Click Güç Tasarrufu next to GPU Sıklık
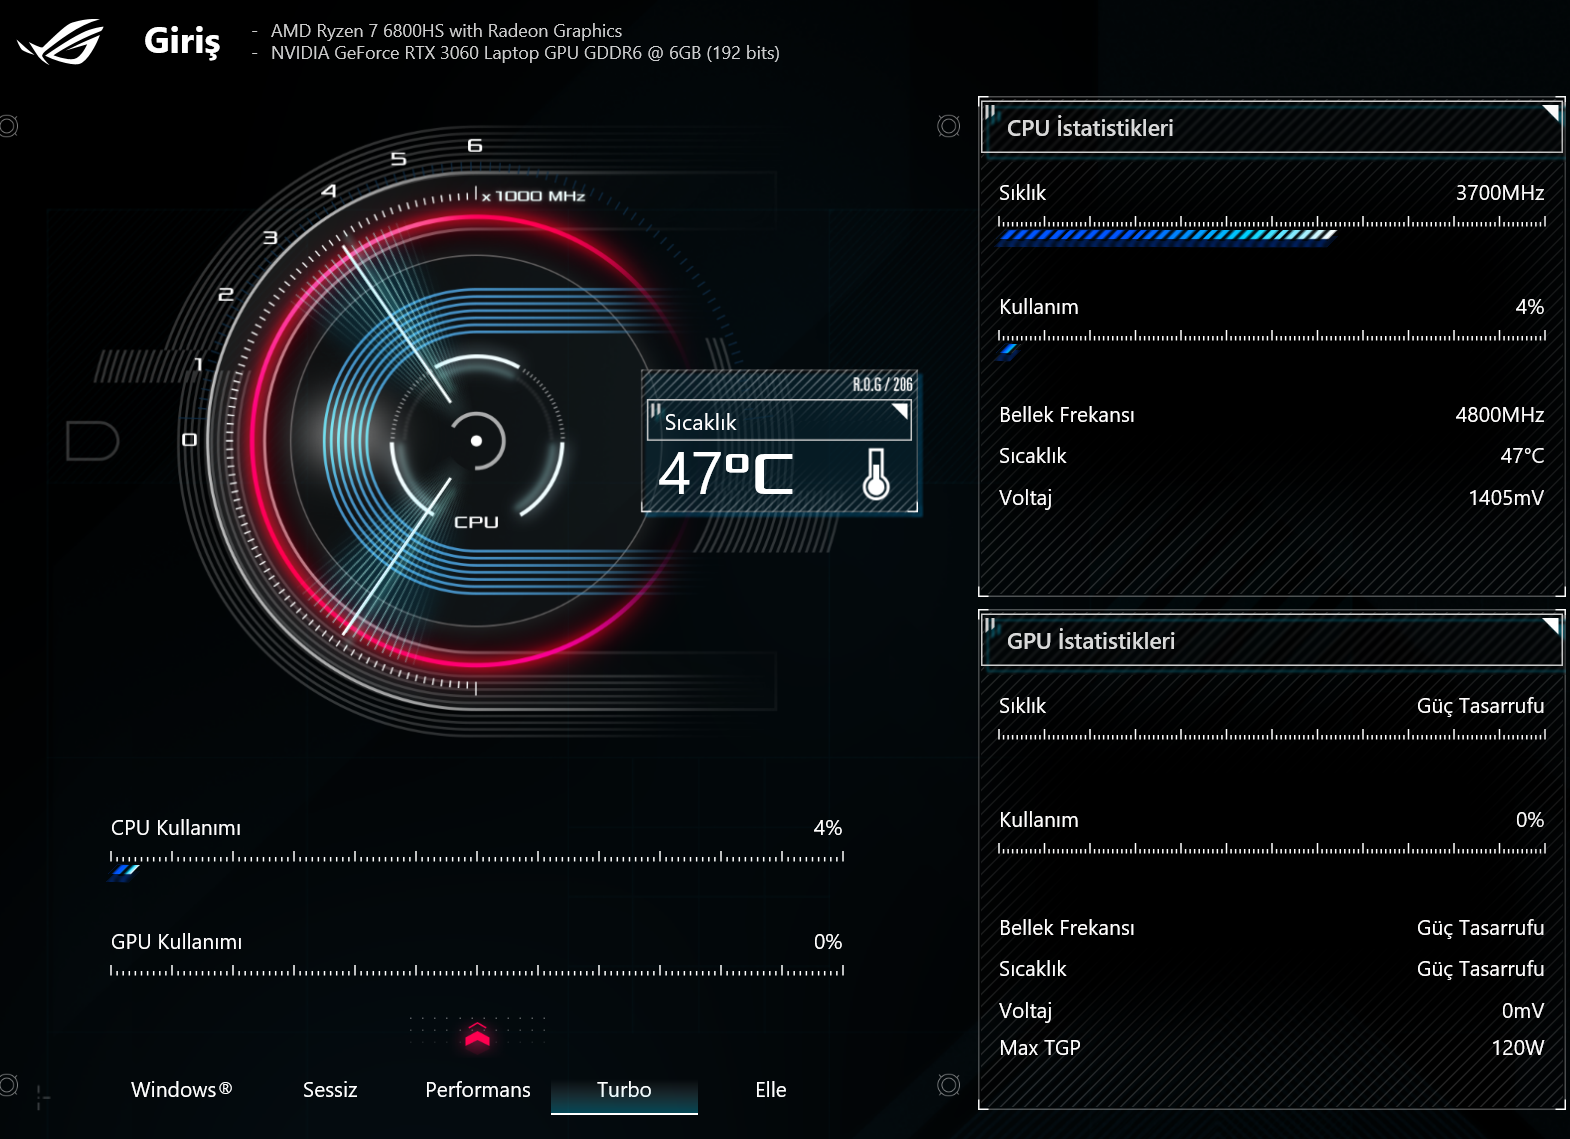Screen dimensions: 1570x1139 click(x=1480, y=706)
